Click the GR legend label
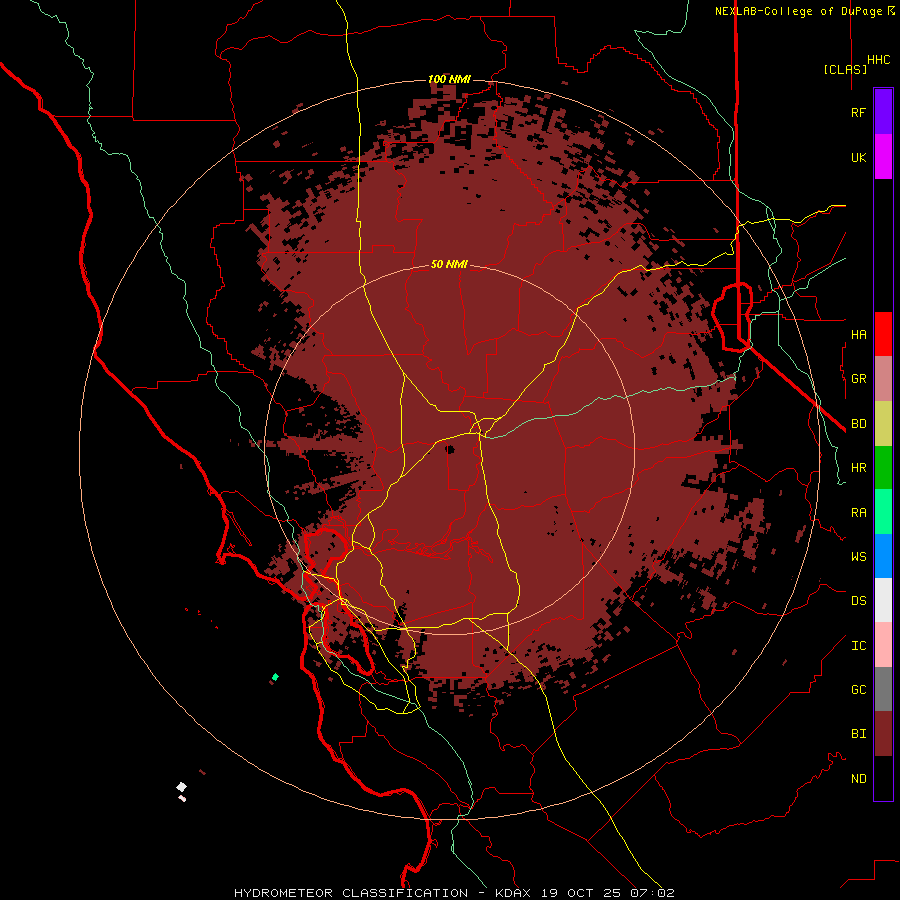Viewport: 900px width, 900px height. [858, 379]
